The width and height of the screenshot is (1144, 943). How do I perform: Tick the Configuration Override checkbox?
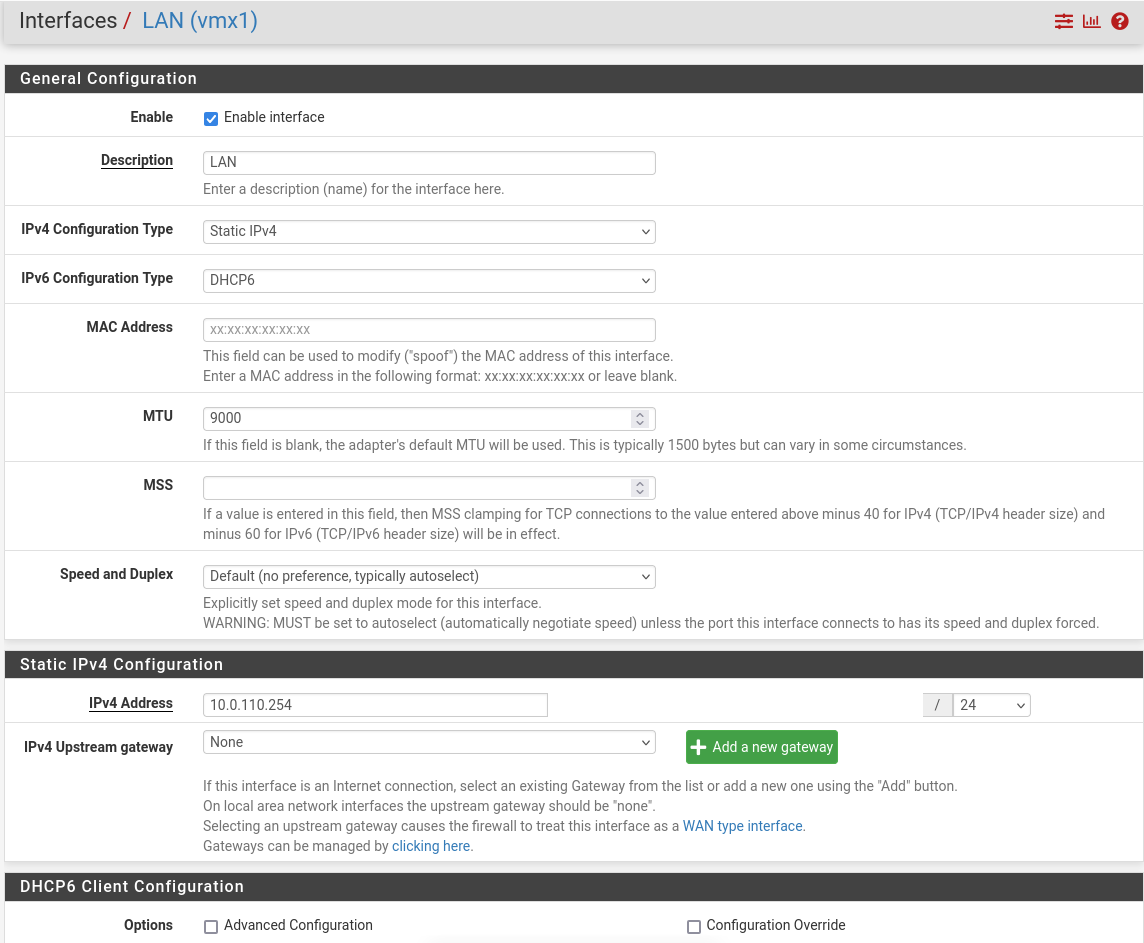[x=694, y=927]
